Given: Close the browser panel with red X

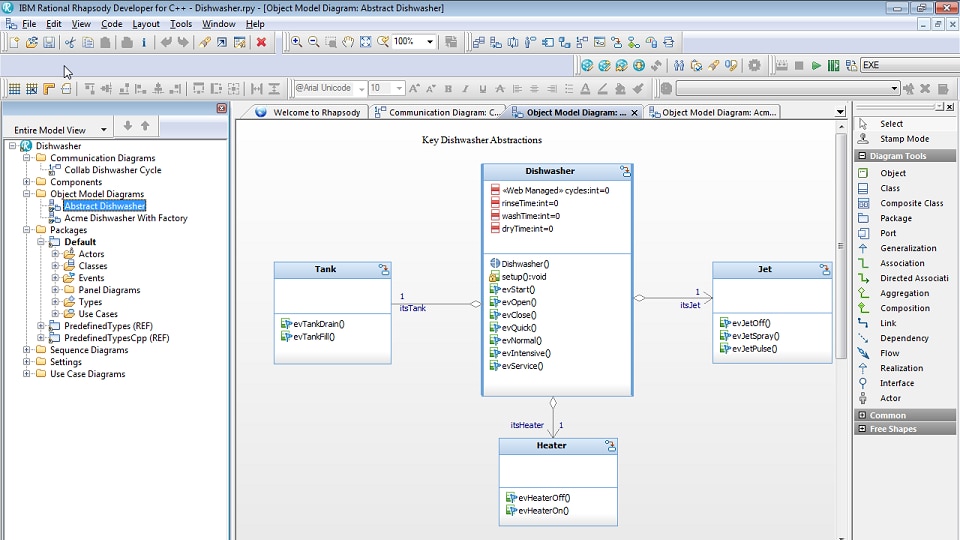Looking at the screenshot, I should point(222,108).
